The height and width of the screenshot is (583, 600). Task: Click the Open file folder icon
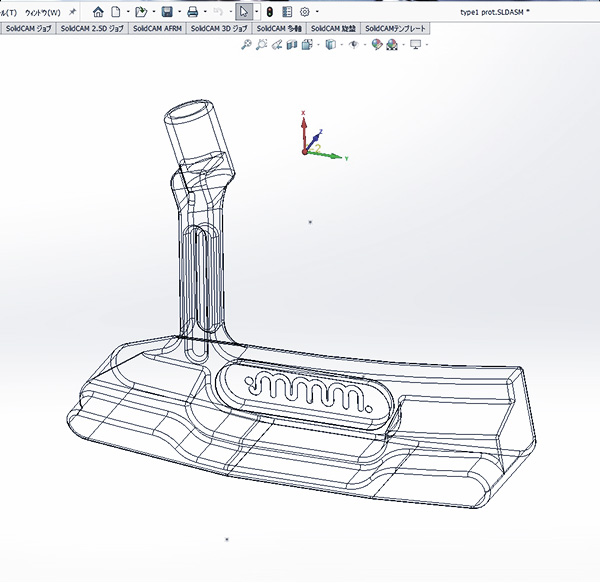(141, 11)
